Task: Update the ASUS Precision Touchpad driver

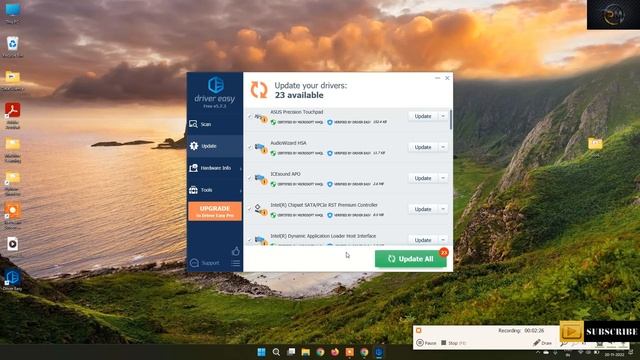Action: point(423,116)
